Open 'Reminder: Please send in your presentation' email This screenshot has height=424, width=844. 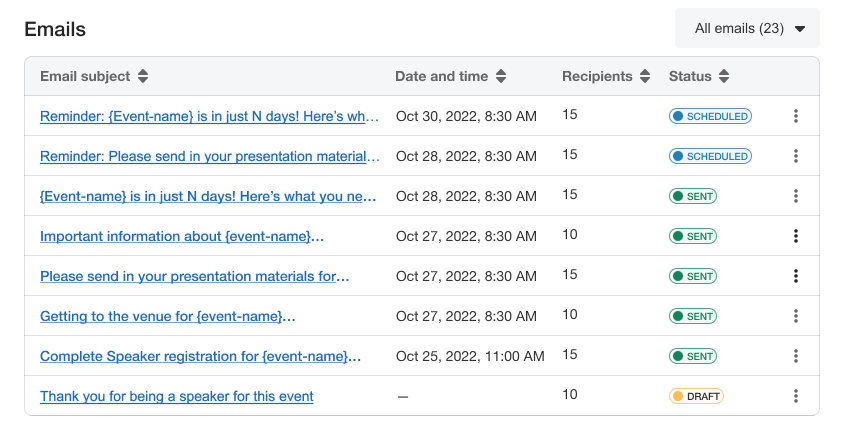[210, 156]
